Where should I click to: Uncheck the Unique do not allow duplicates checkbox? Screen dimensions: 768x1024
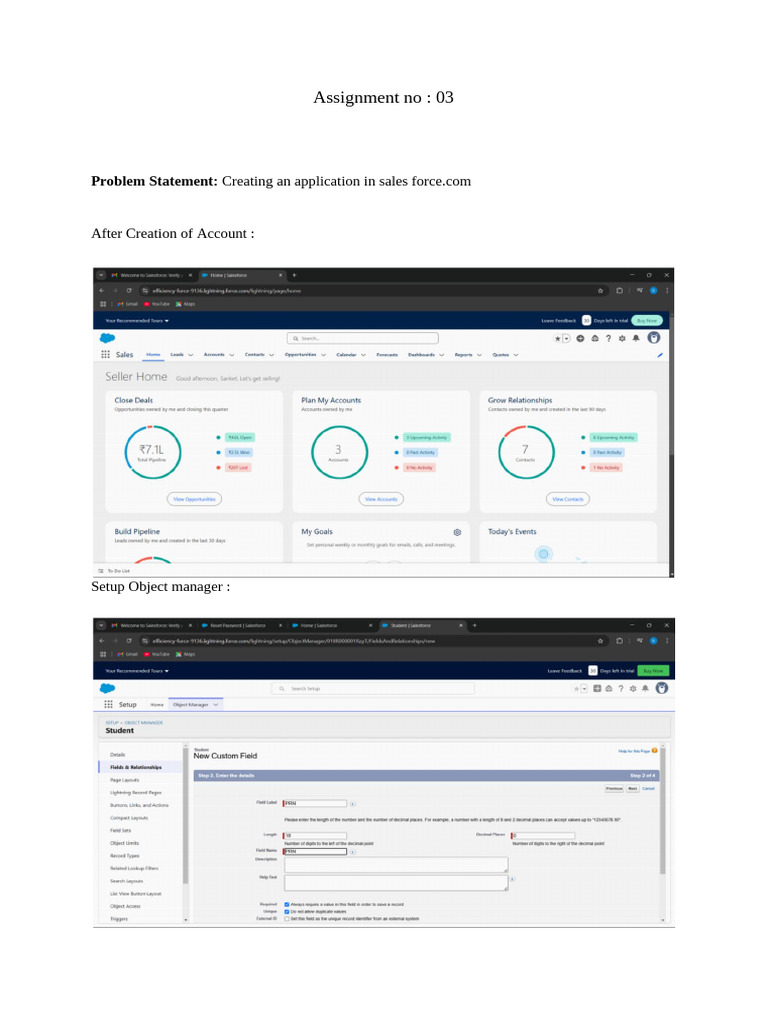[x=287, y=911]
